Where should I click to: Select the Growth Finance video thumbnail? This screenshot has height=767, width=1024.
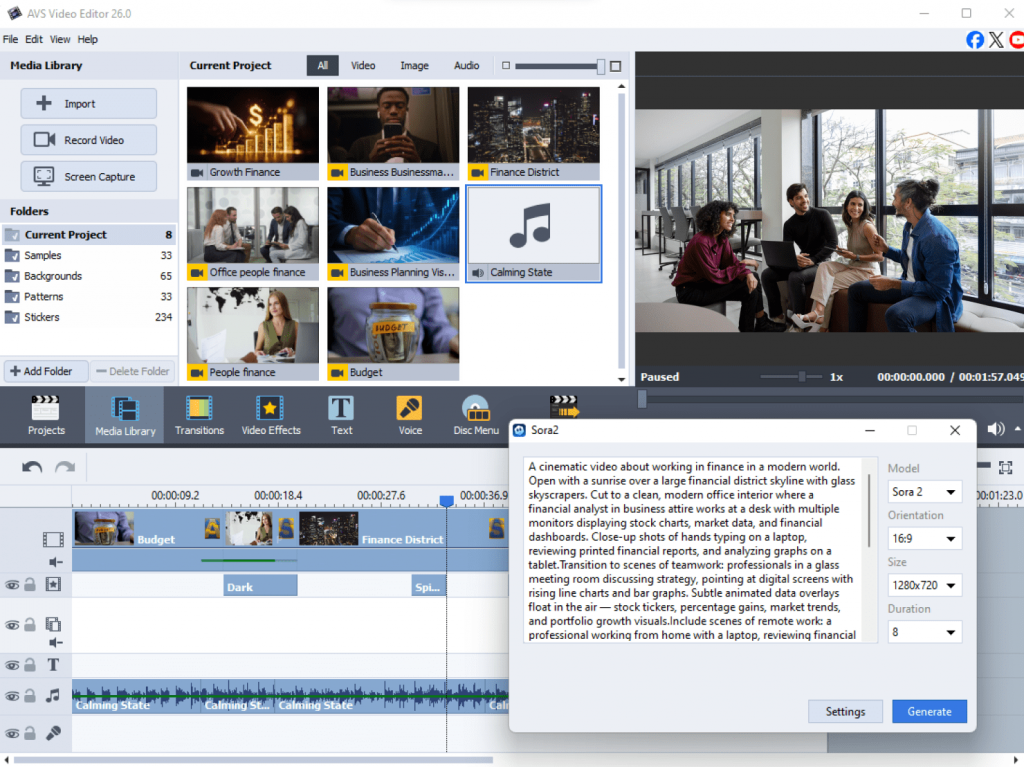tap(253, 126)
